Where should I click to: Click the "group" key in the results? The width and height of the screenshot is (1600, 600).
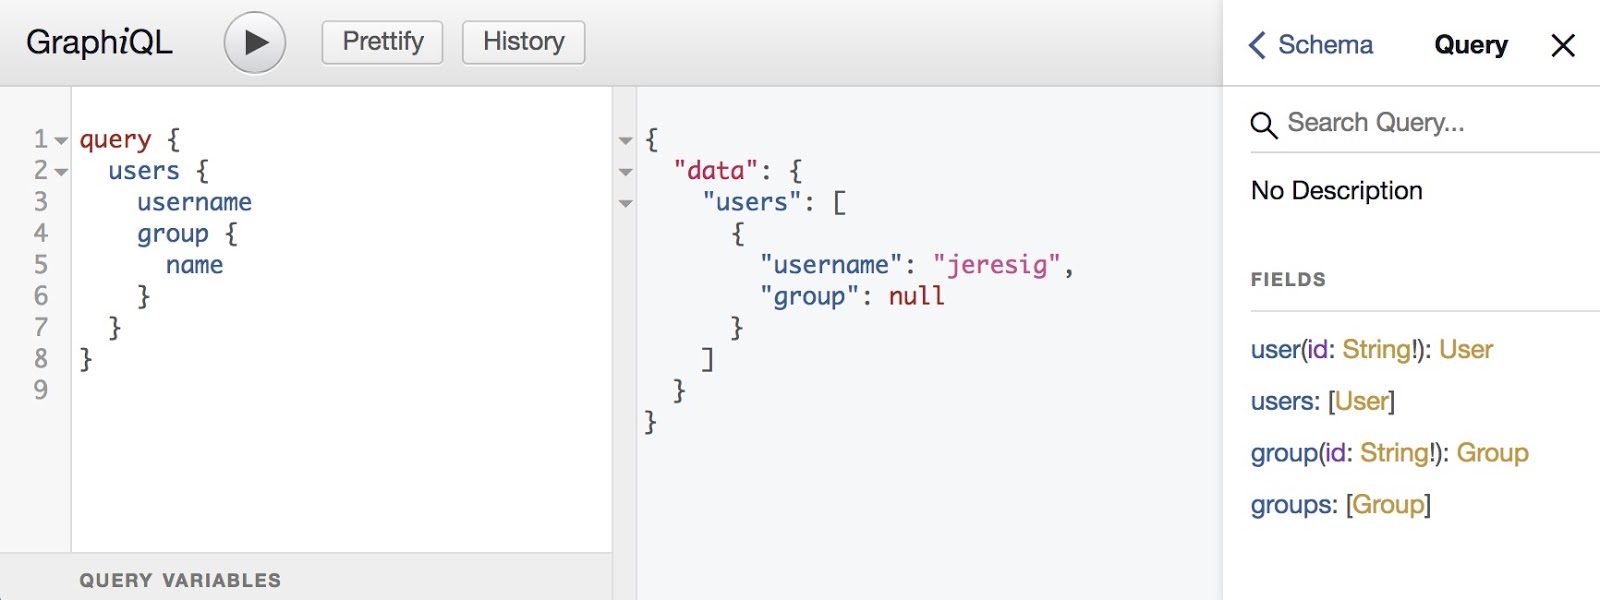click(x=809, y=297)
